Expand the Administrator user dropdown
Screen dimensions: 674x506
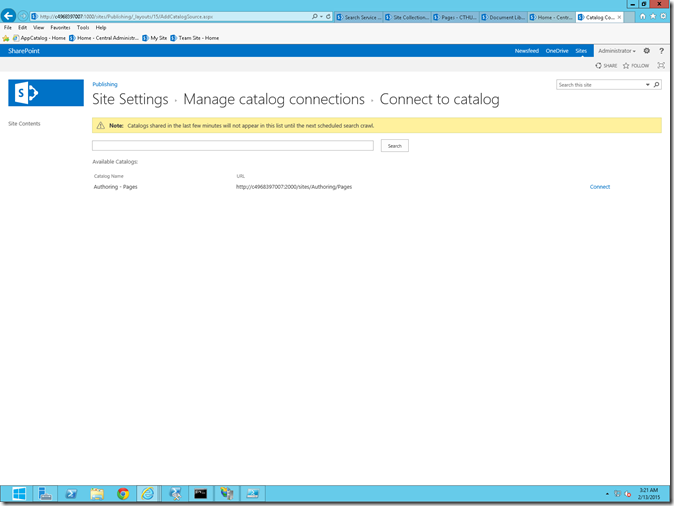pyautogui.click(x=616, y=51)
